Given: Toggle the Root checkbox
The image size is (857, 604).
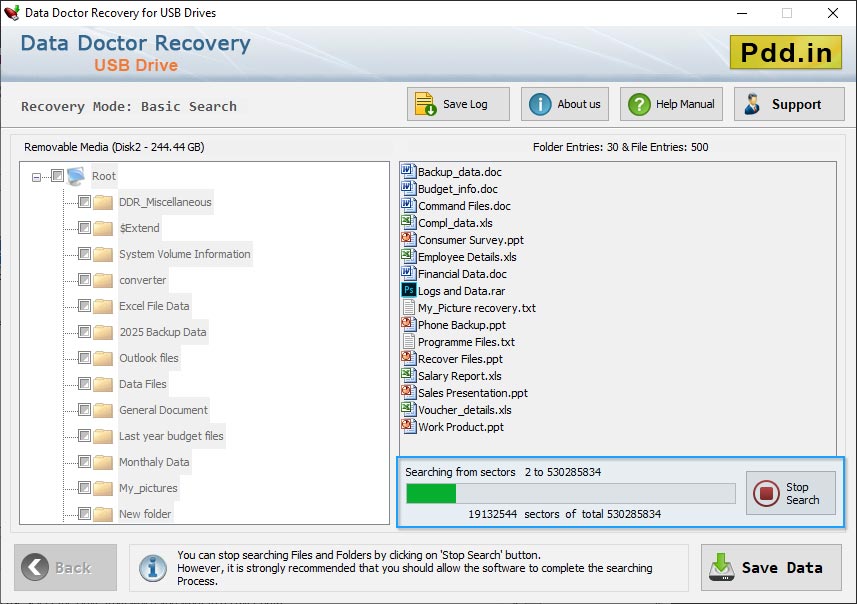Looking at the screenshot, I should (x=57, y=175).
